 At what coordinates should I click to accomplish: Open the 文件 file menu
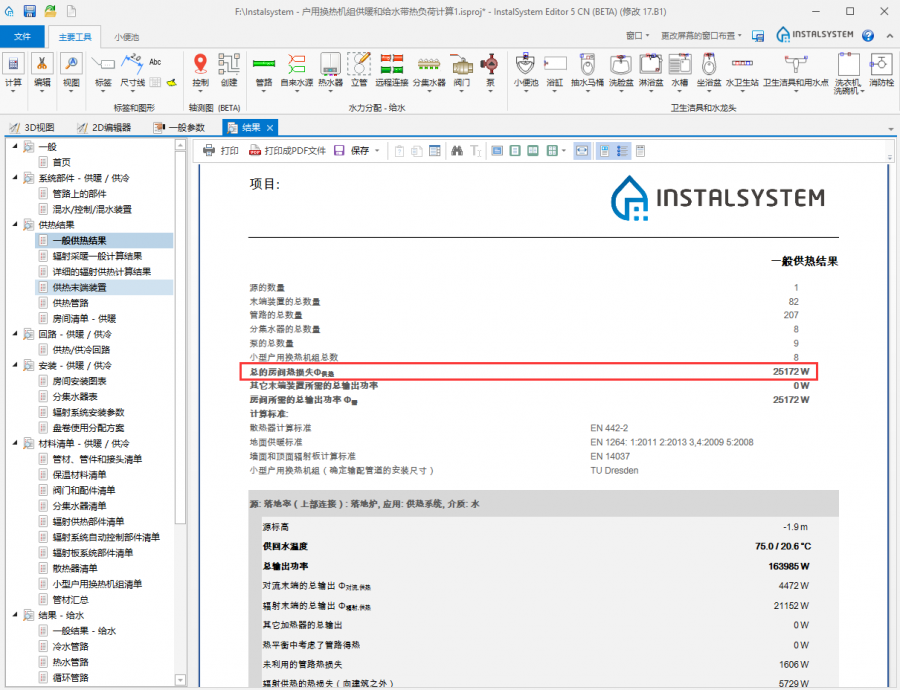click(22, 36)
